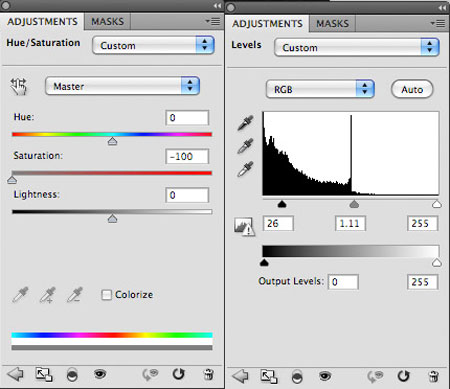Click the Output Levels field showing 255
450x389 pixels.
coord(422,282)
